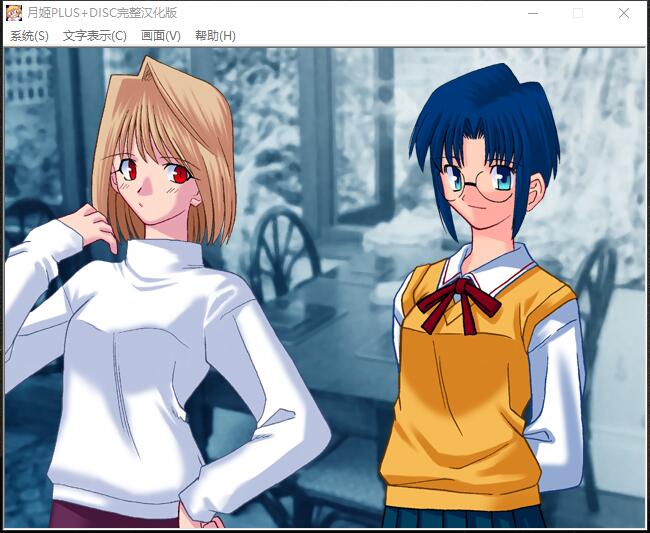The width and height of the screenshot is (650, 533).
Task: Minimize the 月姬PLUS+DISC window
Action: click(x=531, y=14)
